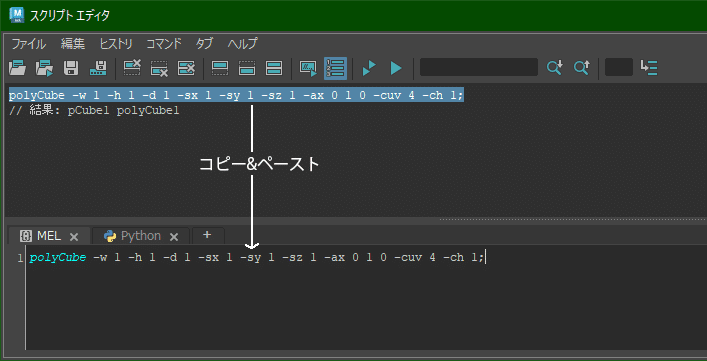Screen dimensions: 707x361
Task: Click the Source Script icon
Action: tap(44, 68)
